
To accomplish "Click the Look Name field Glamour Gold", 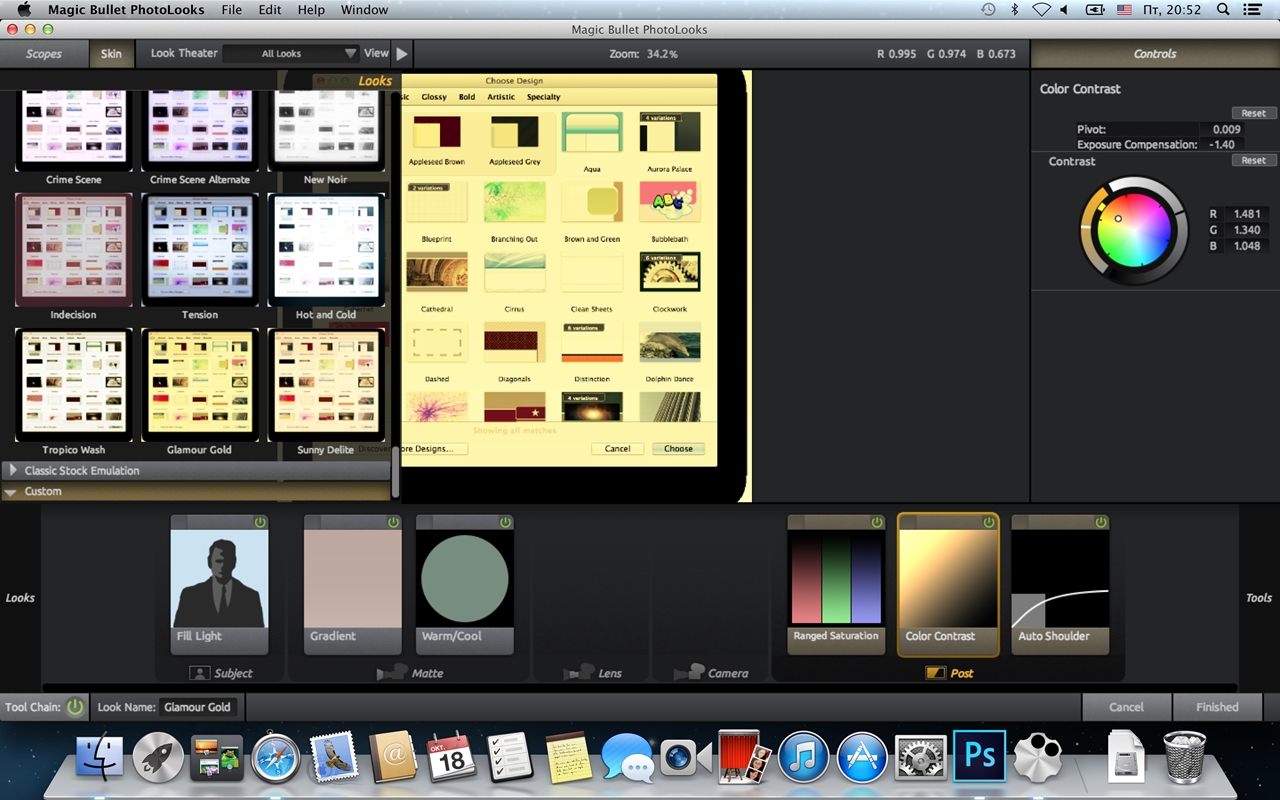I will coord(198,707).
